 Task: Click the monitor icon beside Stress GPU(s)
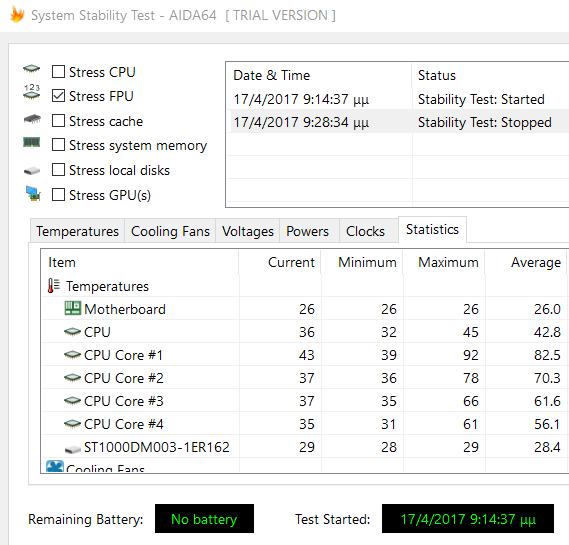click(33, 193)
